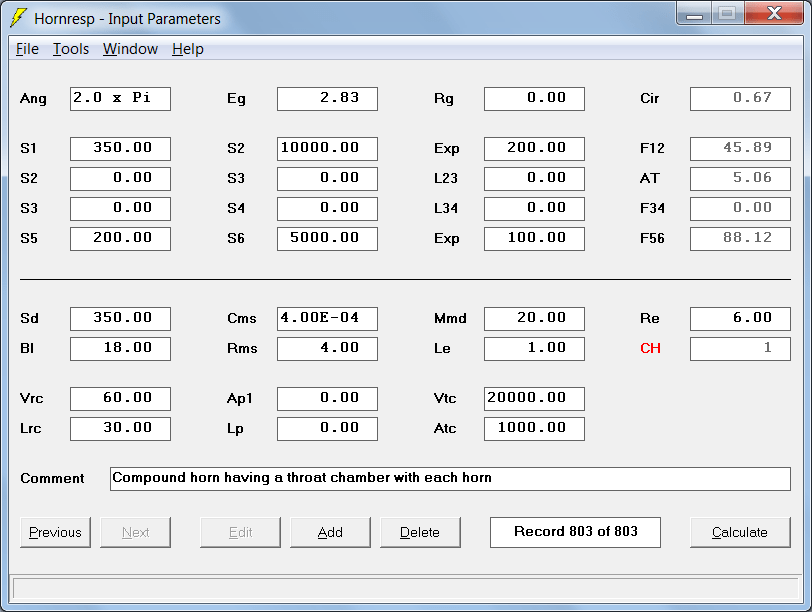Click the empty status bar panel
The width and height of the screenshot is (812, 612).
coord(405,589)
